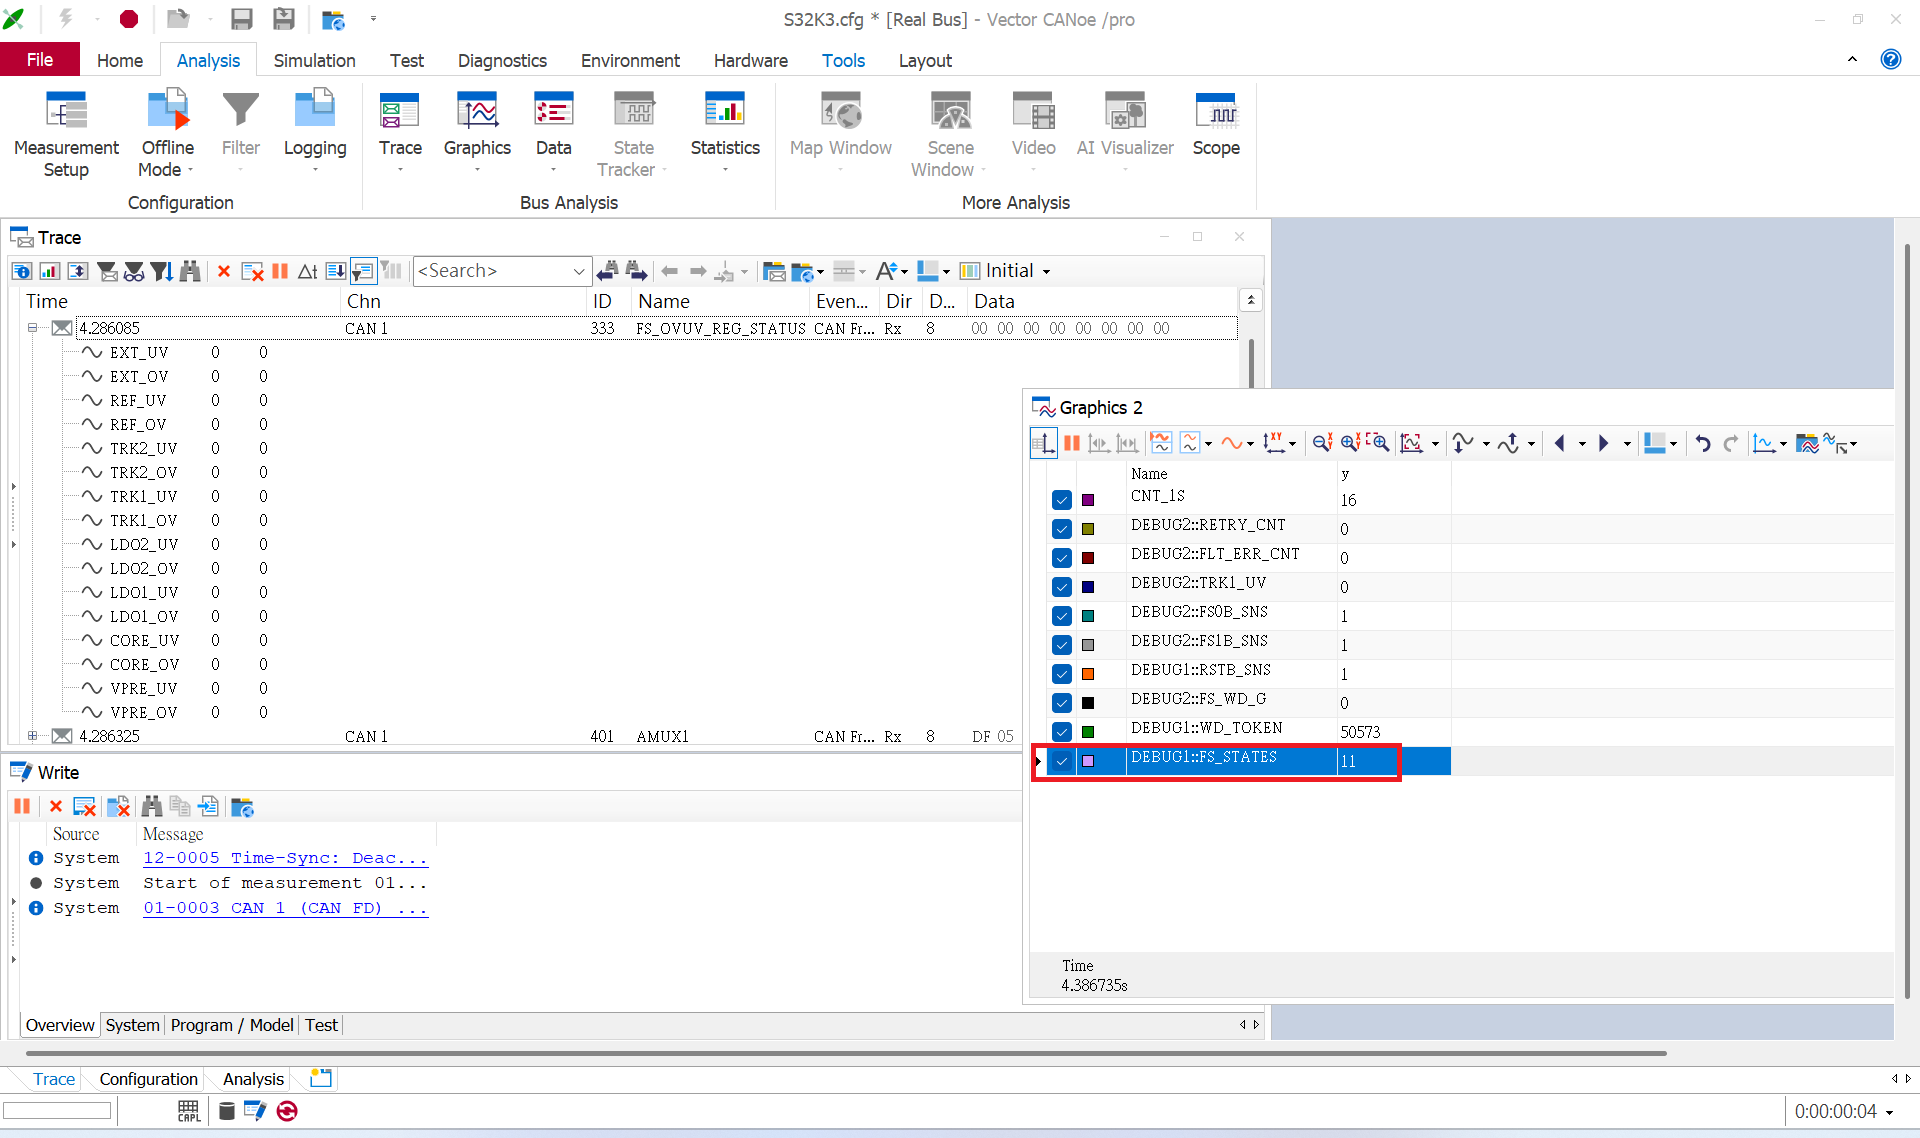Image resolution: width=1920 pixels, height=1138 pixels.
Task: Open the Measurement Setup window
Action: 66,135
